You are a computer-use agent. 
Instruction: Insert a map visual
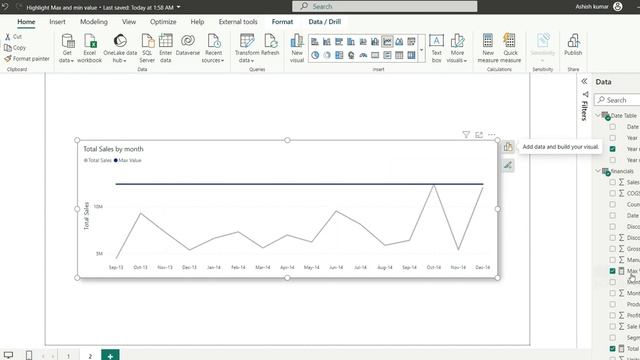351,55
